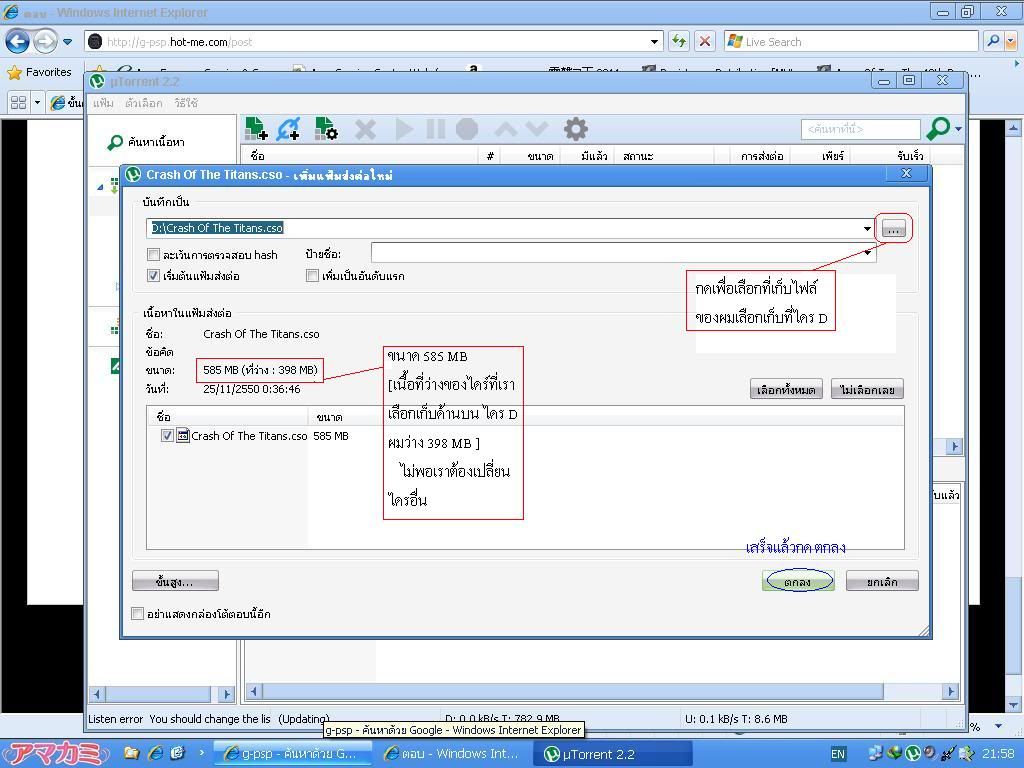The height and width of the screenshot is (768, 1024).
Task: Click the Start torrent play icon
Action: (404, 129)
